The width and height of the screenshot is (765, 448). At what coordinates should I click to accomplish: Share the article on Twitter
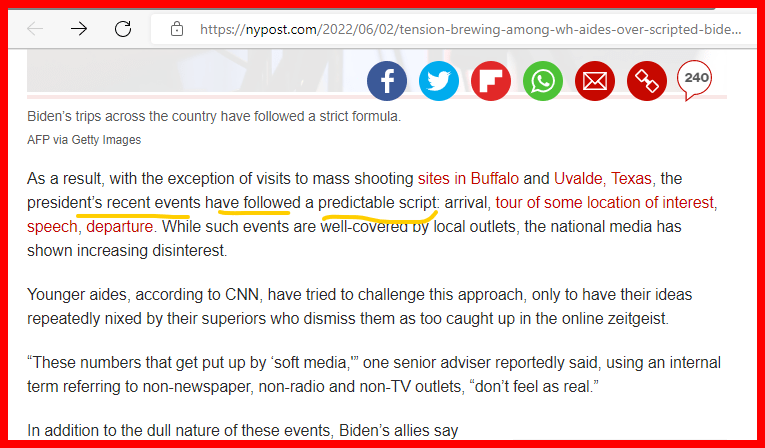coord(439,81)
